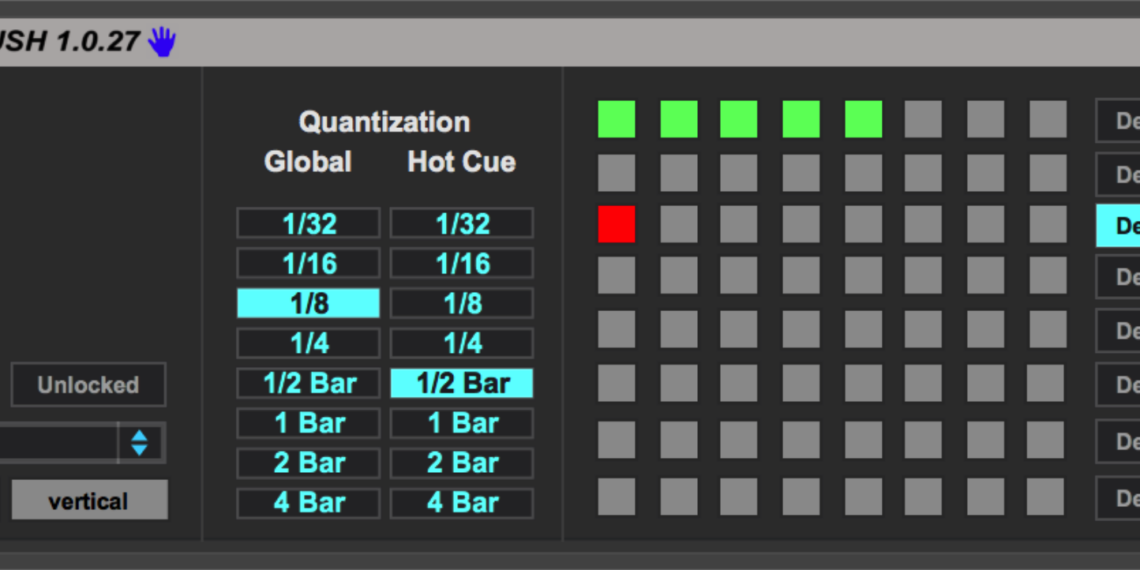Click the last gray pad in top row
The image size is (1140, 570).
[x=1047, y=119]
